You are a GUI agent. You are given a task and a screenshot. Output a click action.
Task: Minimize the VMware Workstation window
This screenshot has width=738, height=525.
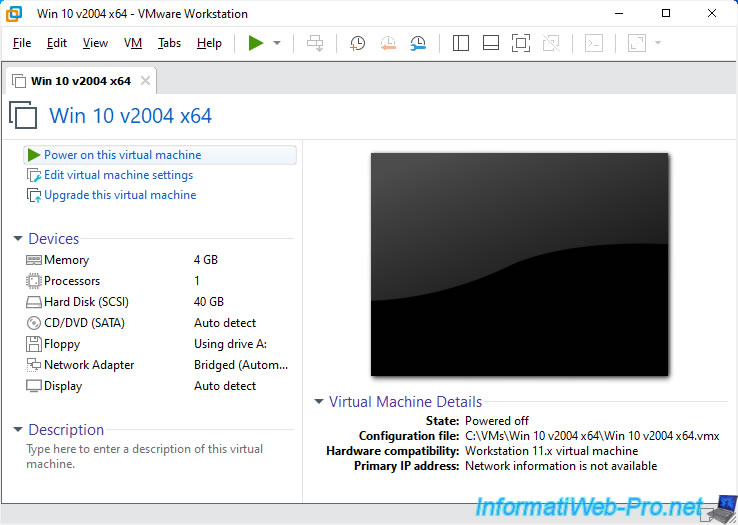(x=619, y=13)
